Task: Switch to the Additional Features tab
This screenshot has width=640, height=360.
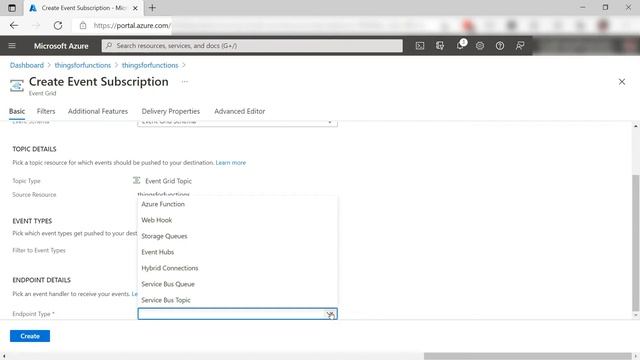Action: pos(98,111)
